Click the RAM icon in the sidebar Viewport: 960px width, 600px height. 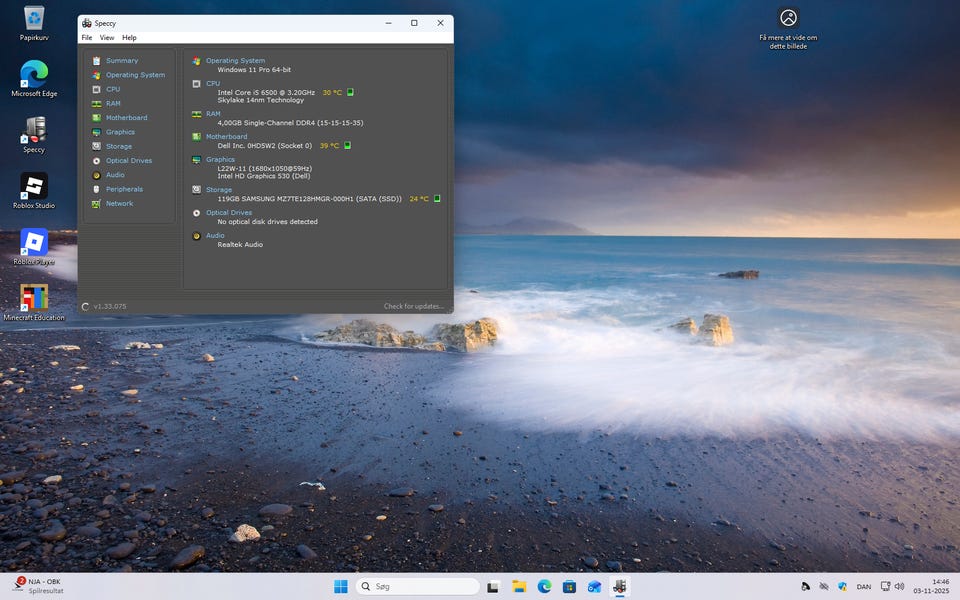pyautogui.click(x=96, y=103)
